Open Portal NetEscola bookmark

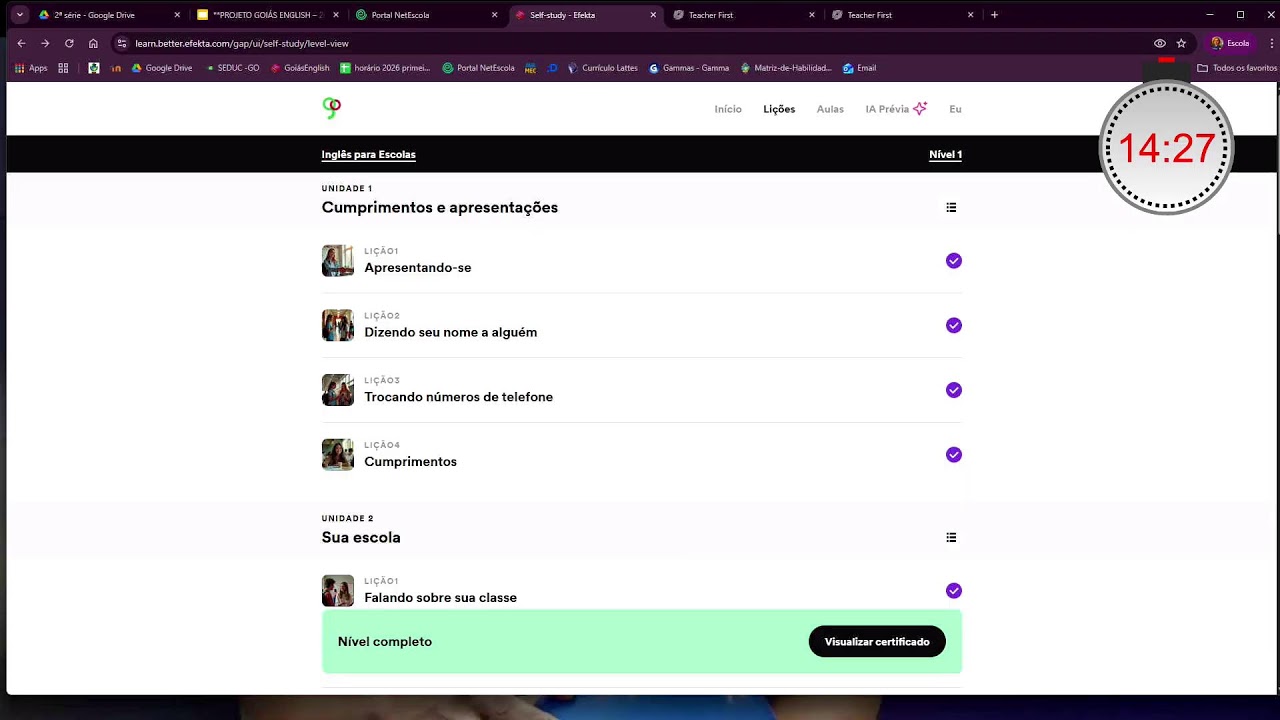[x=478, y=68]
